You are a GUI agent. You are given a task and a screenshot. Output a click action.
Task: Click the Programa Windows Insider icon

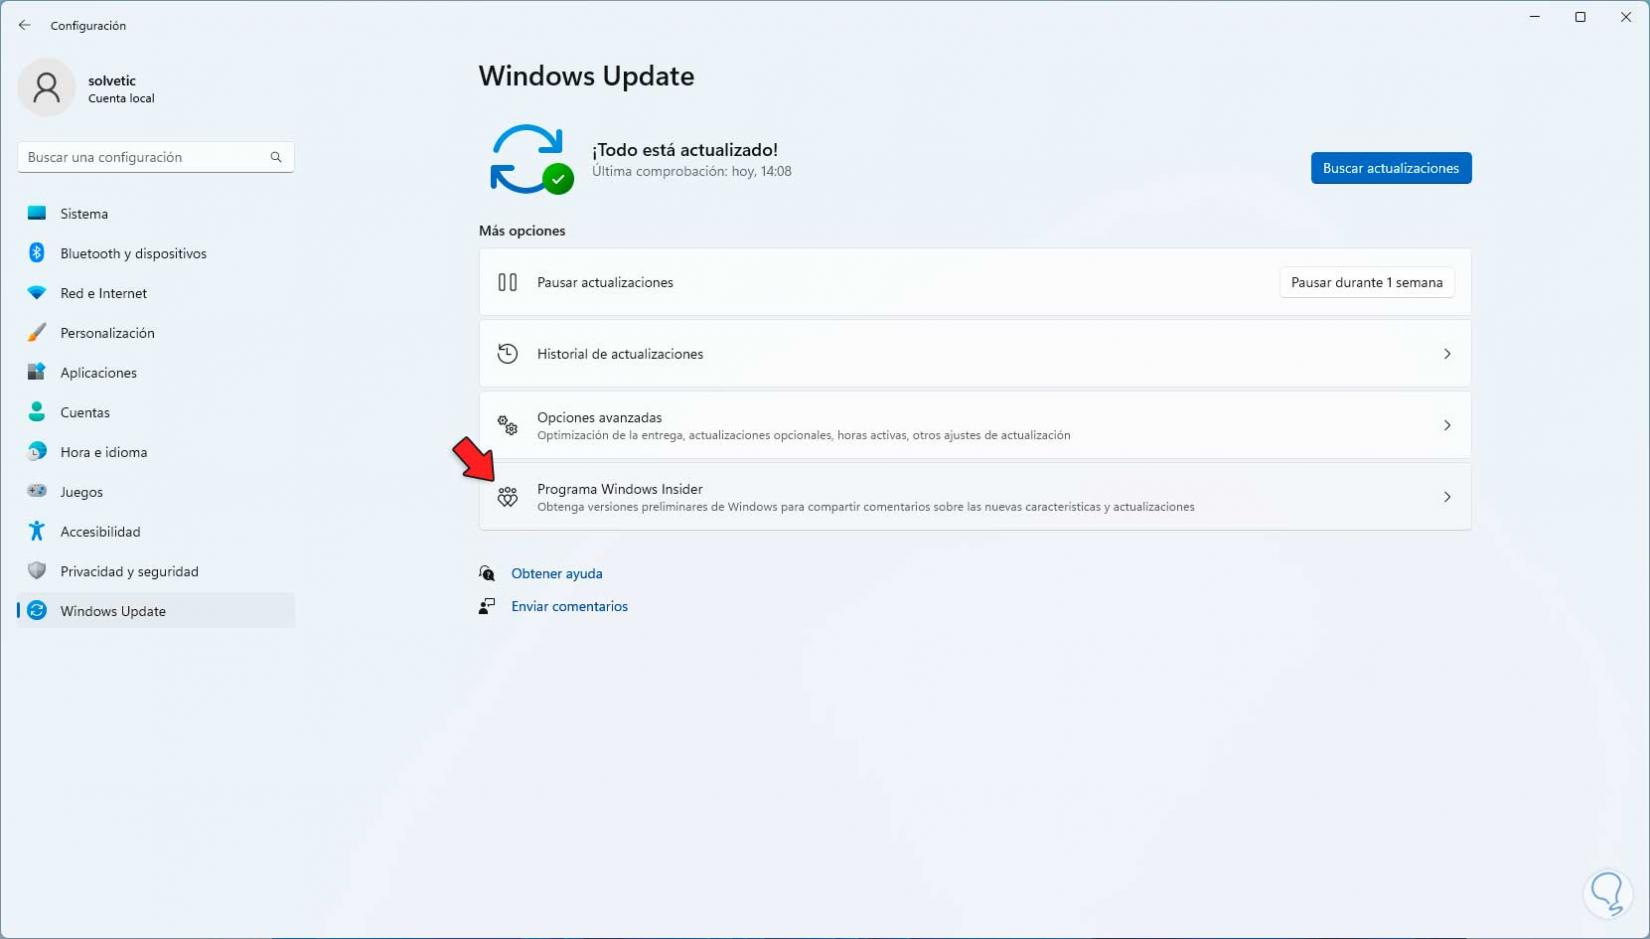pos(508,497)
